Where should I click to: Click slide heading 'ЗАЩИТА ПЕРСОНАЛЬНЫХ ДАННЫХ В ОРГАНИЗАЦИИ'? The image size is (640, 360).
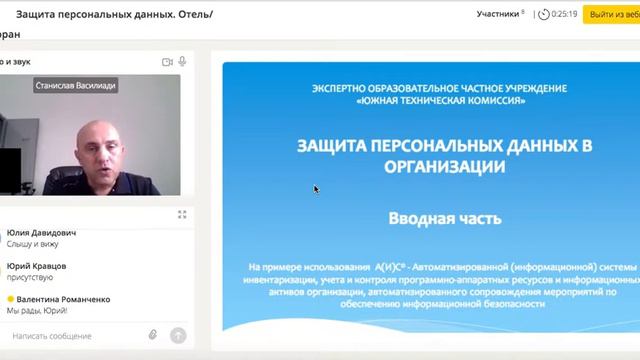(x=444, y=156)
